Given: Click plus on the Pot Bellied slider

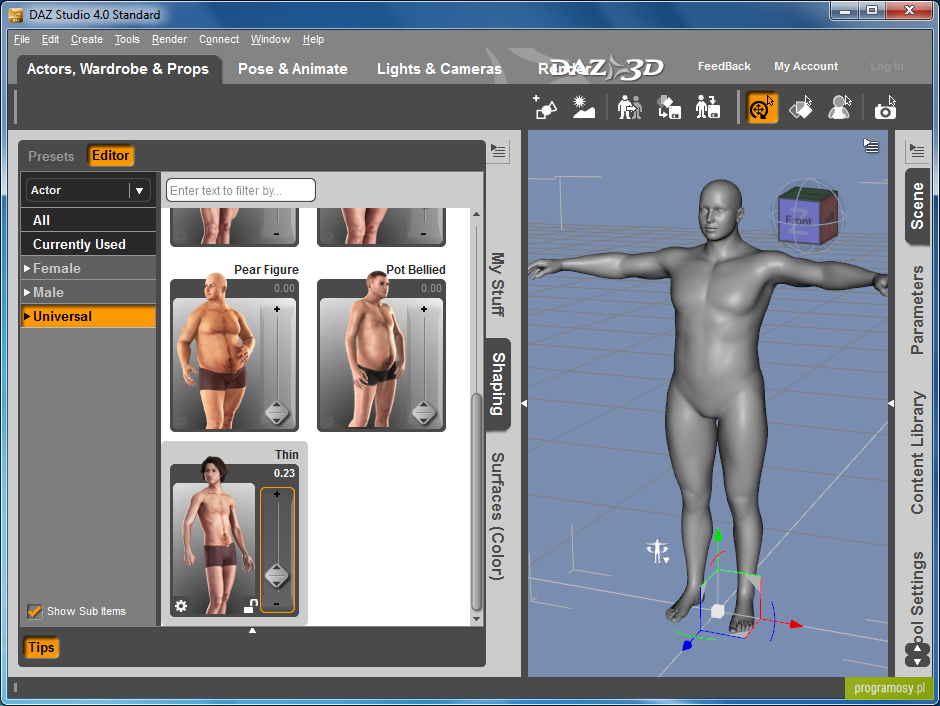Looking at the screenshot, I should [x=424, y=309].
